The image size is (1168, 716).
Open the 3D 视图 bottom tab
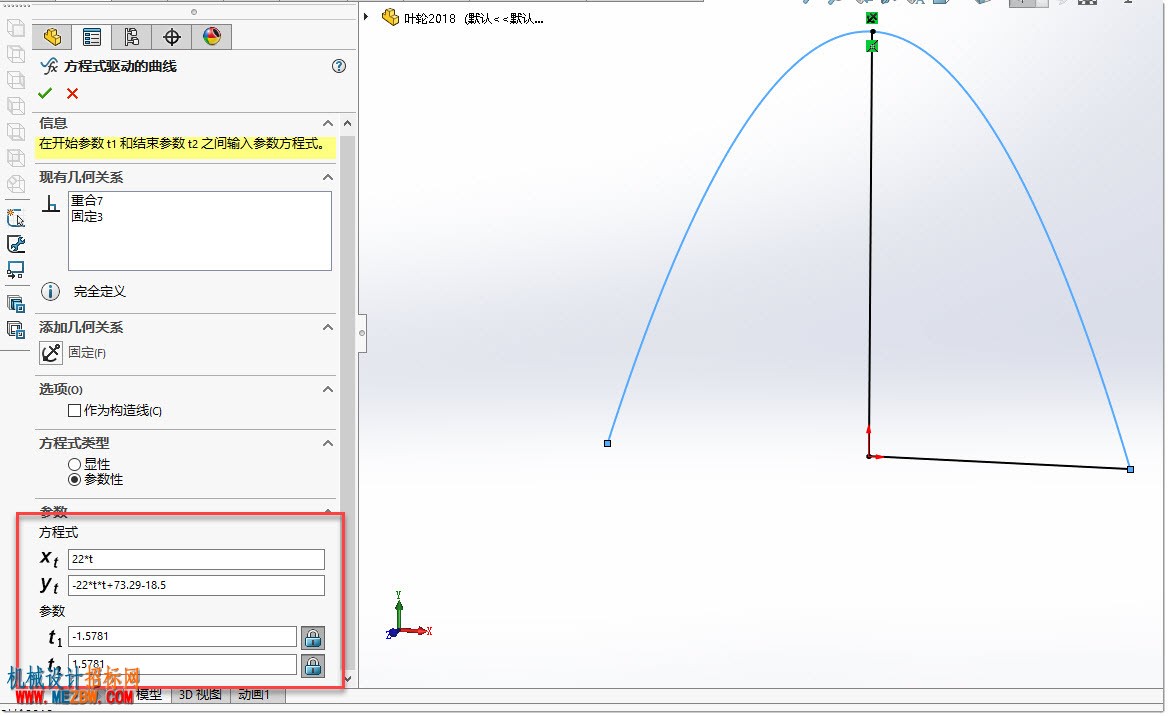point(200,694)
